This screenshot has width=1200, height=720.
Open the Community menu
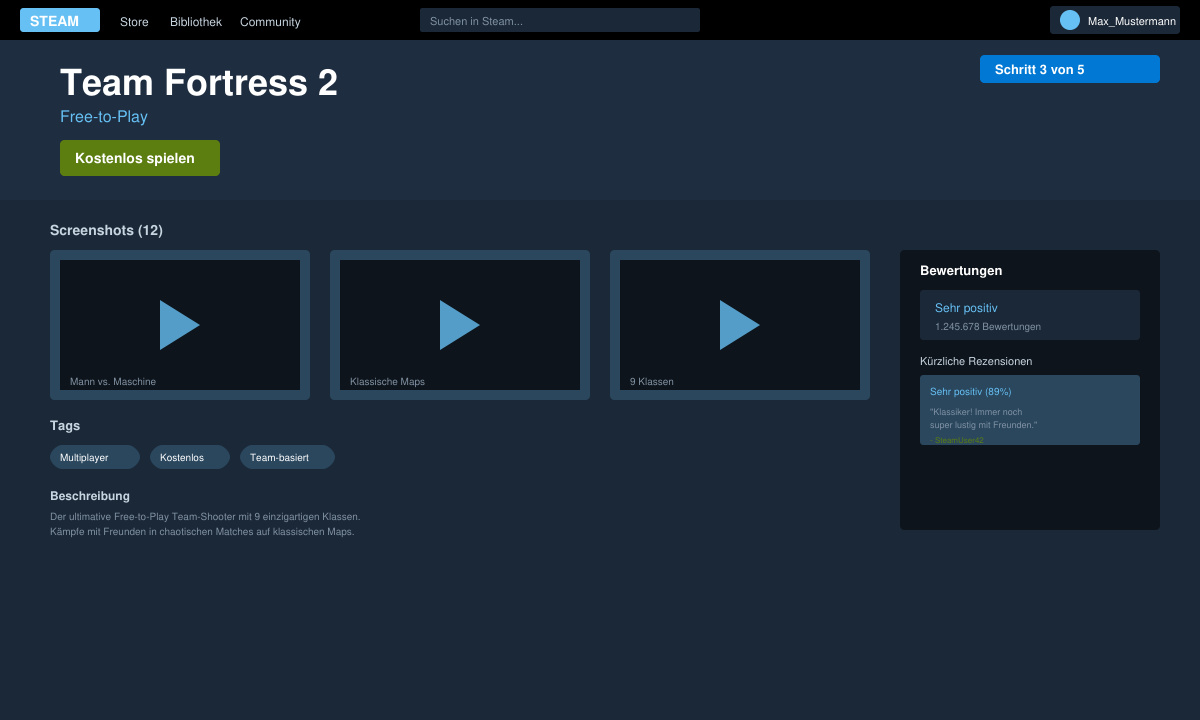tap(270, 22)
